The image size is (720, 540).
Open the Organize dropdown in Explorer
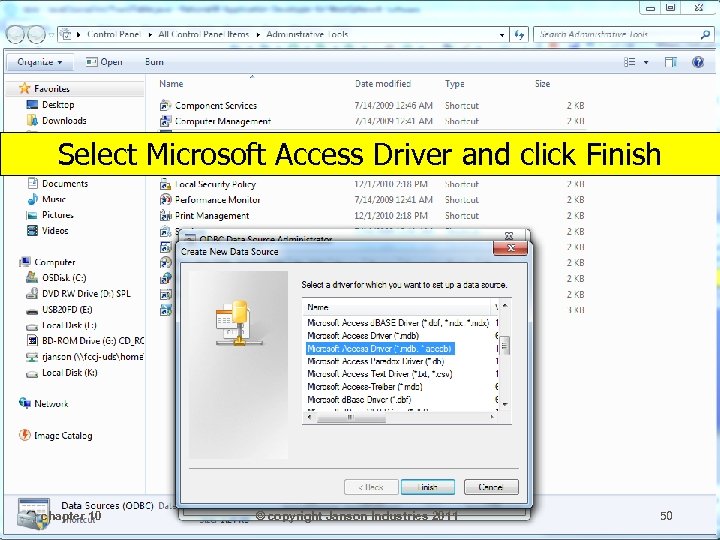click(39, 62)
